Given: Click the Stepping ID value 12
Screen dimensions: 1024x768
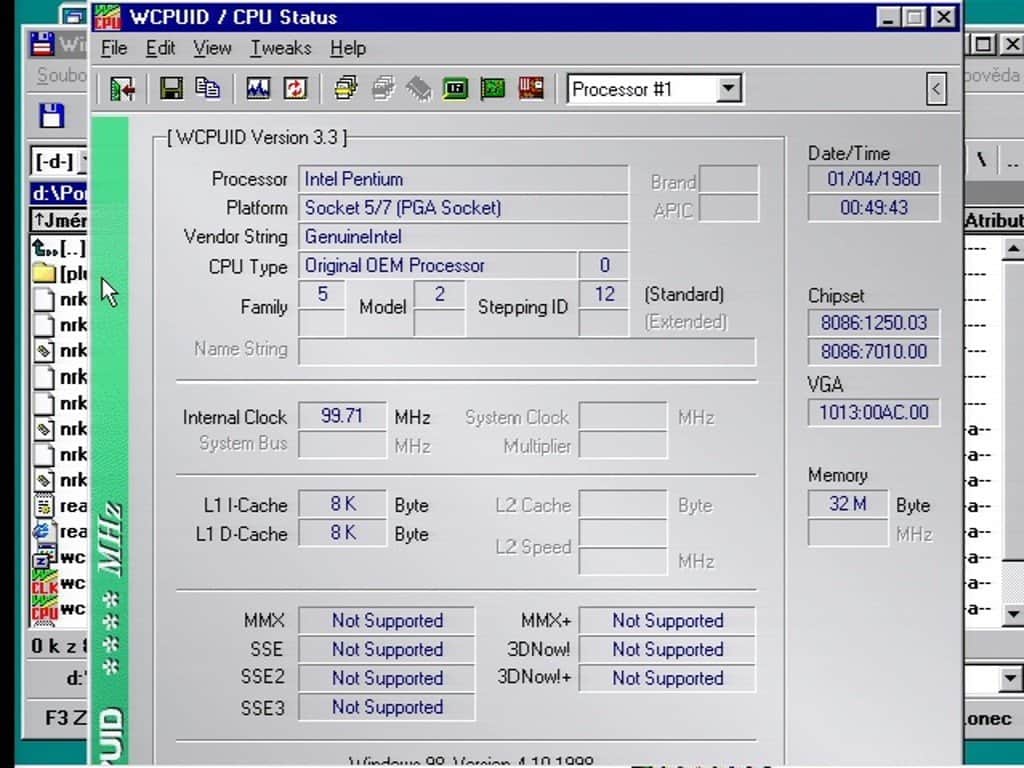Looking at the screenshot, I should coord(604,294).
